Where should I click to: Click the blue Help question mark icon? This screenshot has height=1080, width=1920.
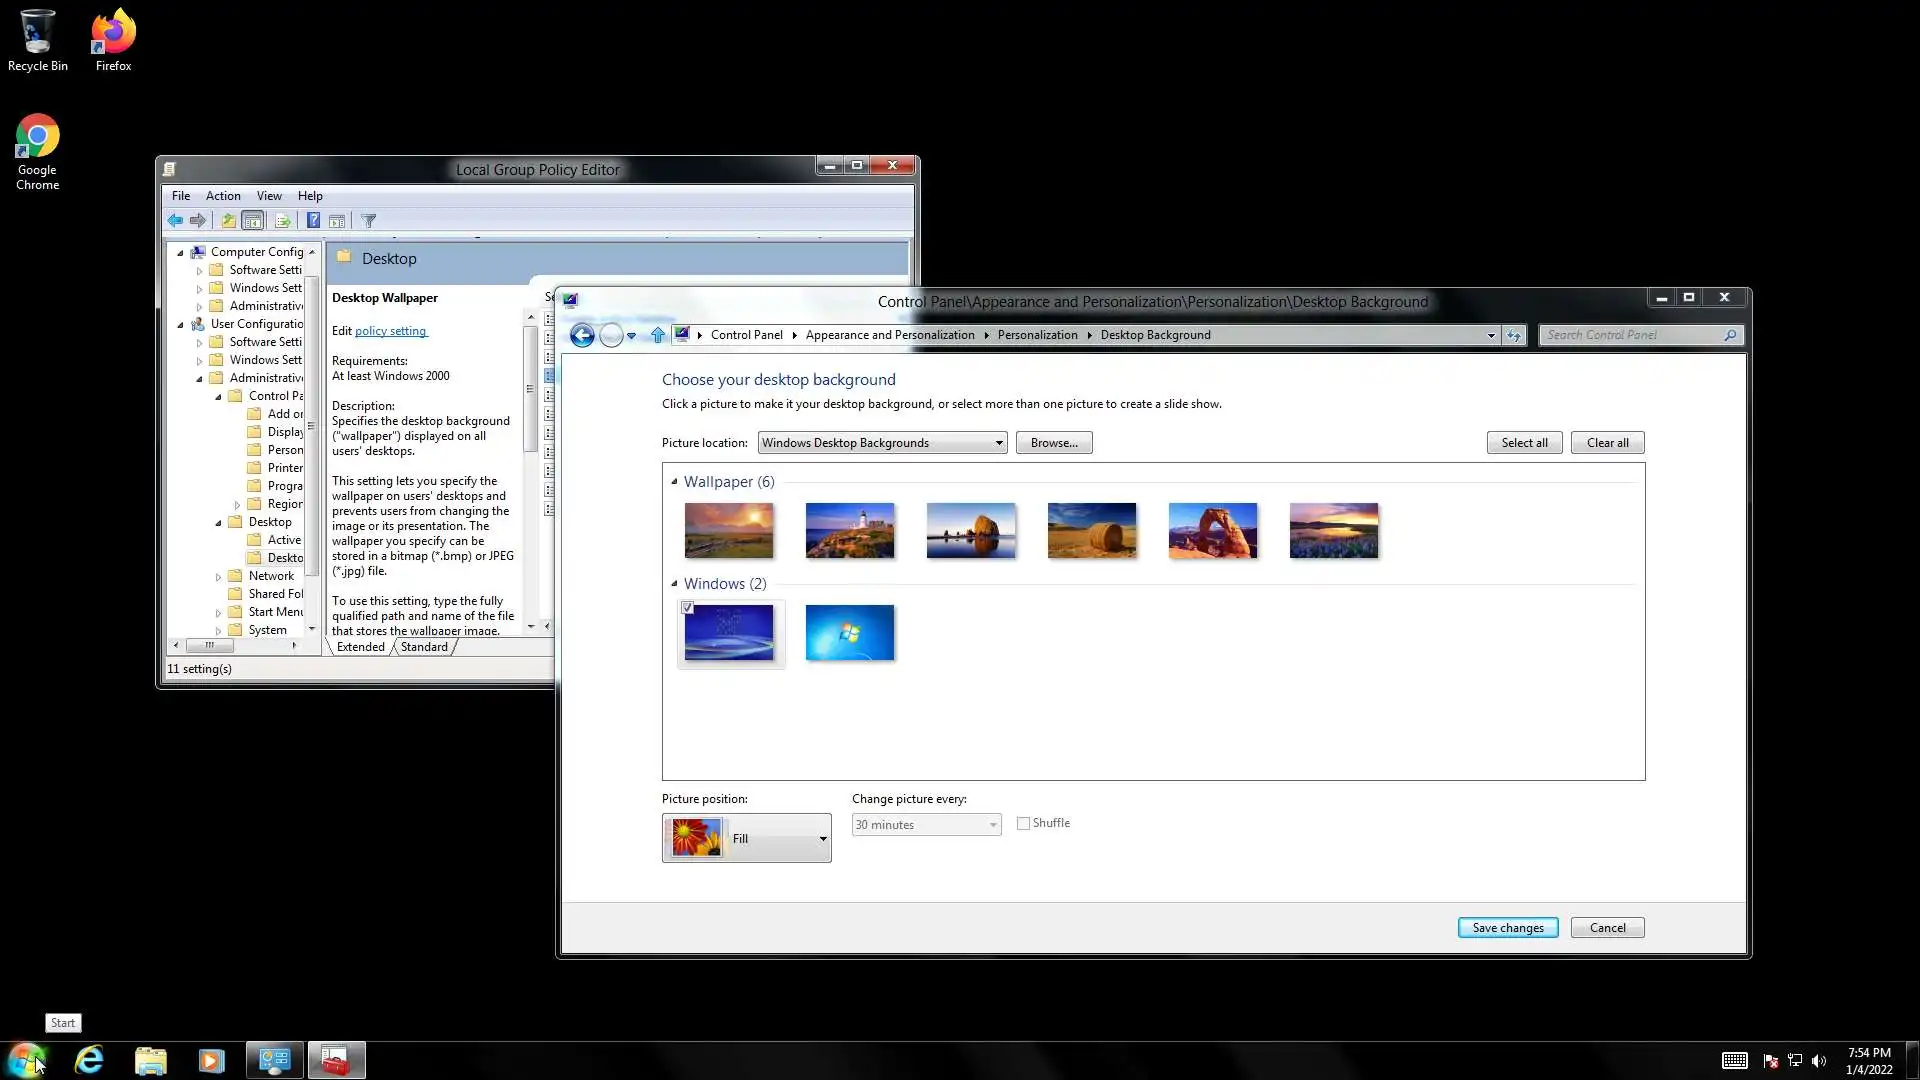click(x=313, y=221)
